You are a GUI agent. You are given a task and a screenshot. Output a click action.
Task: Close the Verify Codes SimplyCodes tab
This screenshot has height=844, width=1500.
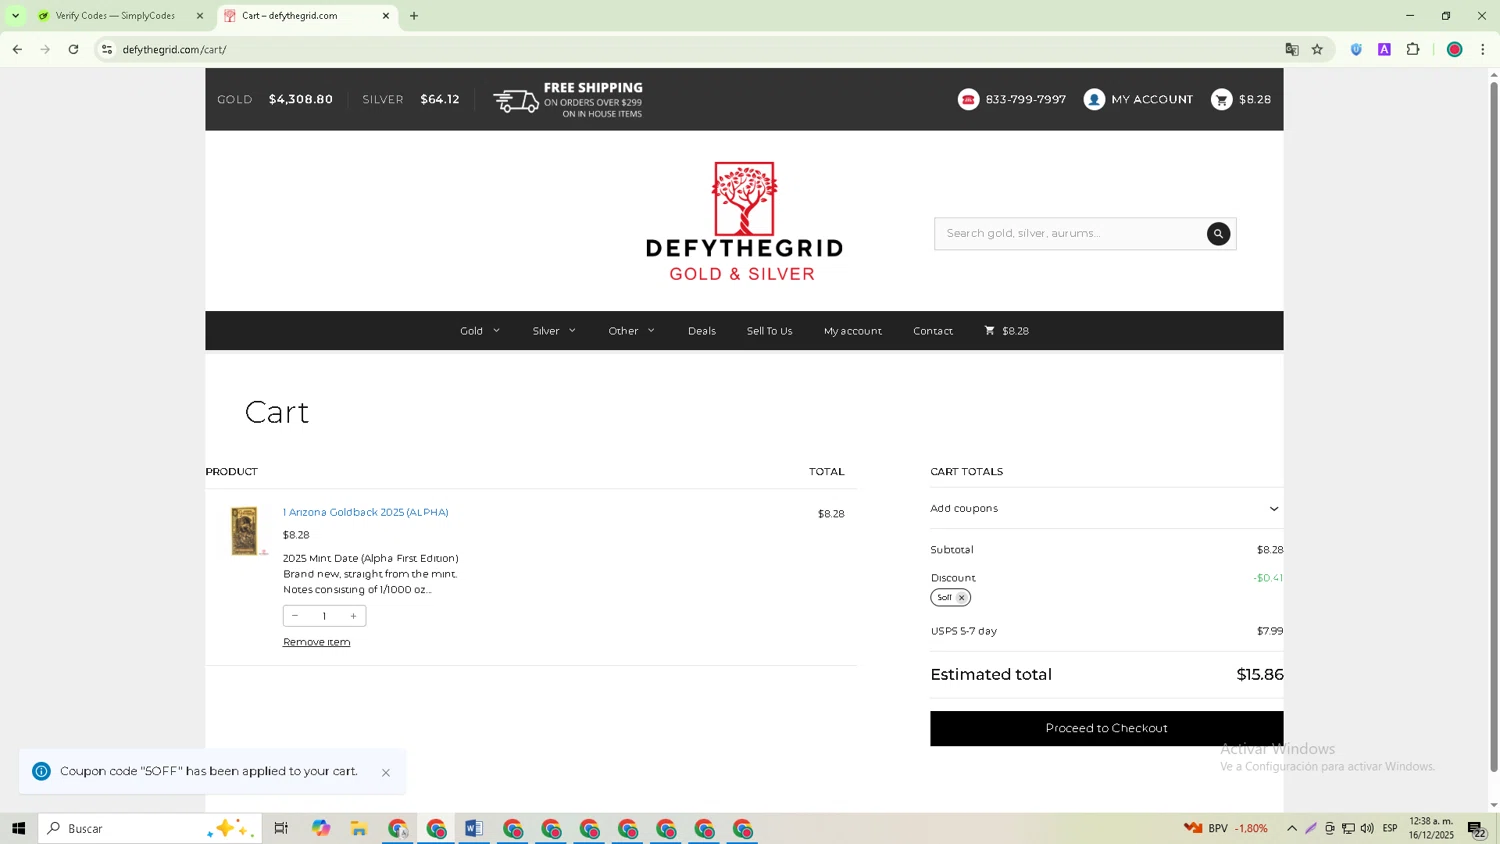point(200,16)
